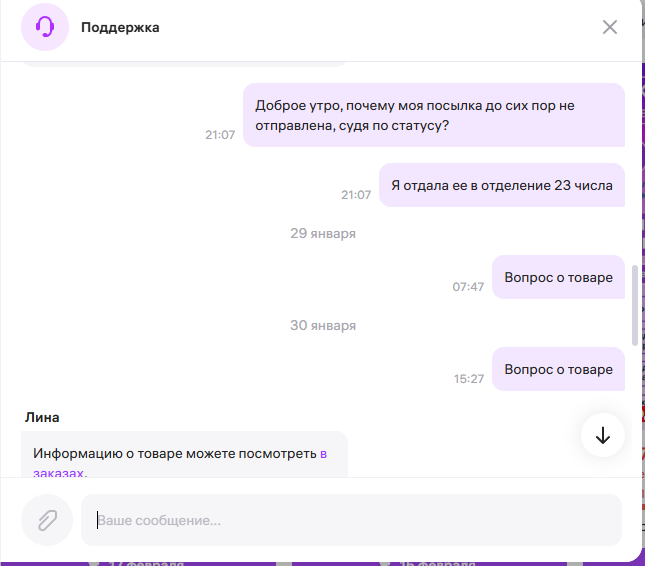Image resolution: width=645 pixels, height=566 pixels.
Task: Click the purple headset support avatar icon
Action: point(45,27)
